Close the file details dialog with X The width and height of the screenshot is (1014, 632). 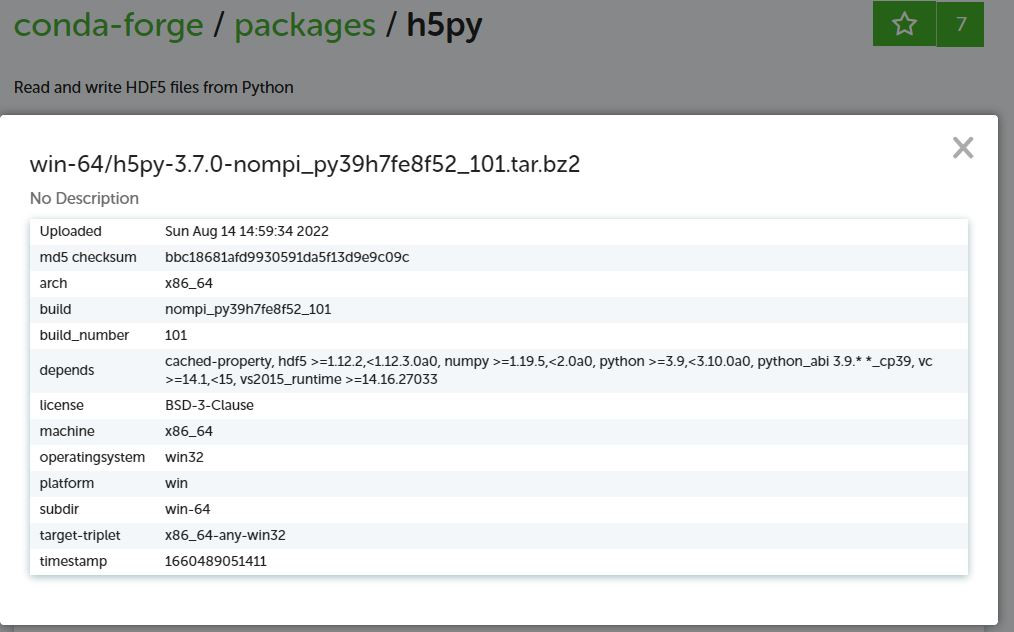tap(962, 148)
